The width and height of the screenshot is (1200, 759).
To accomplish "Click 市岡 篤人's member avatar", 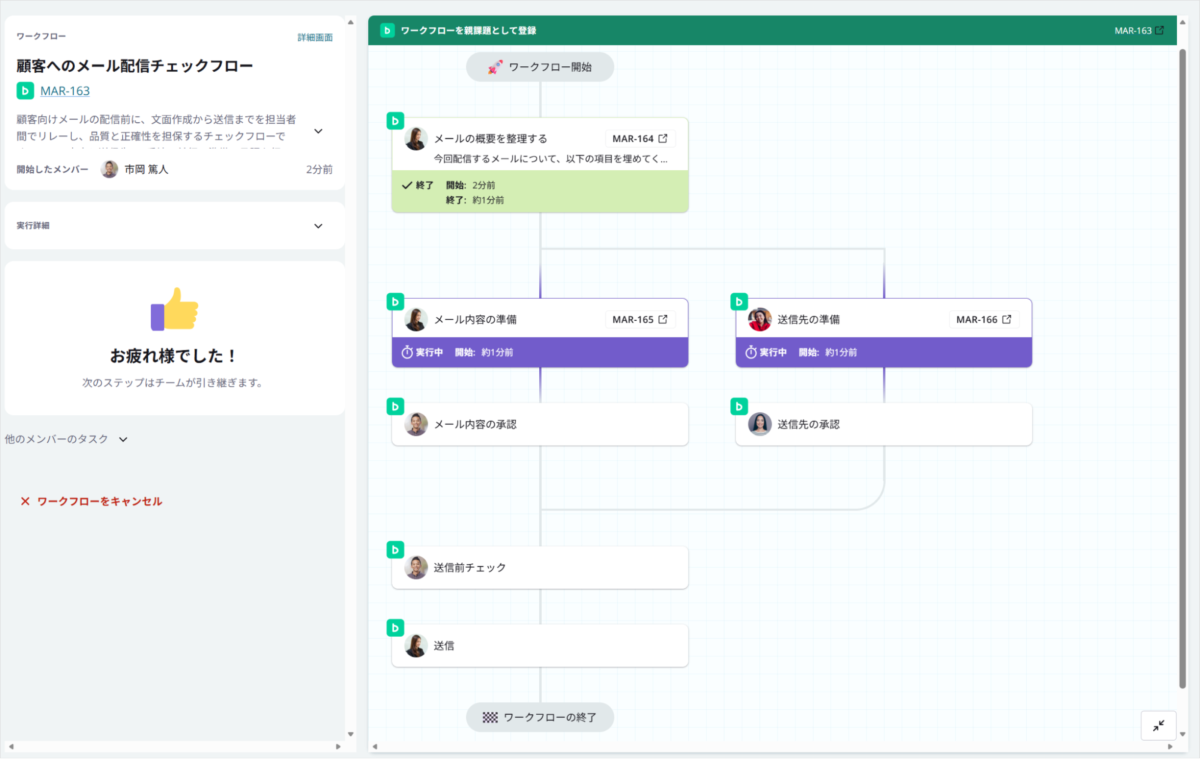I will click(x=110, y=169).
